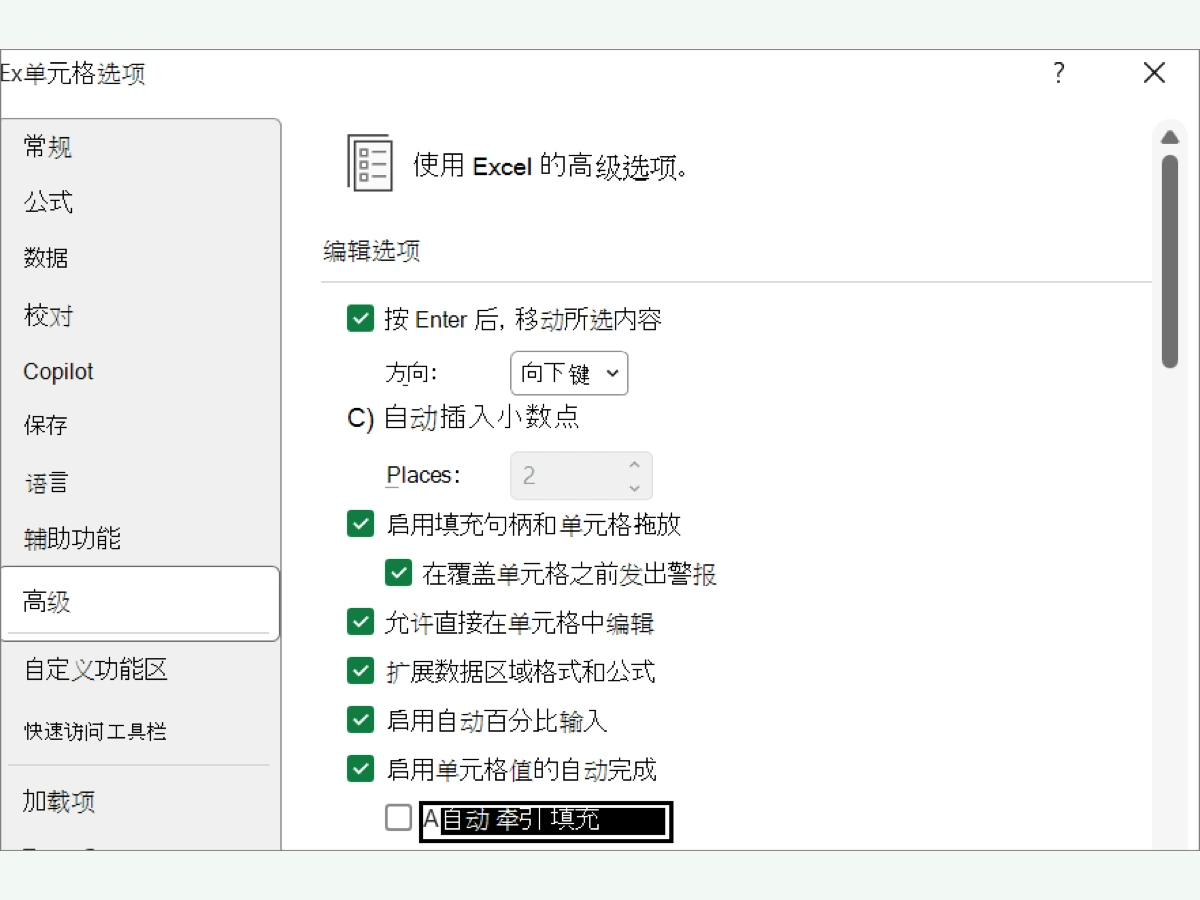The width and height of the screenshot is (1200, 900).
Task: Open the 辅助功能 options category
Action: tap(140, 540)
